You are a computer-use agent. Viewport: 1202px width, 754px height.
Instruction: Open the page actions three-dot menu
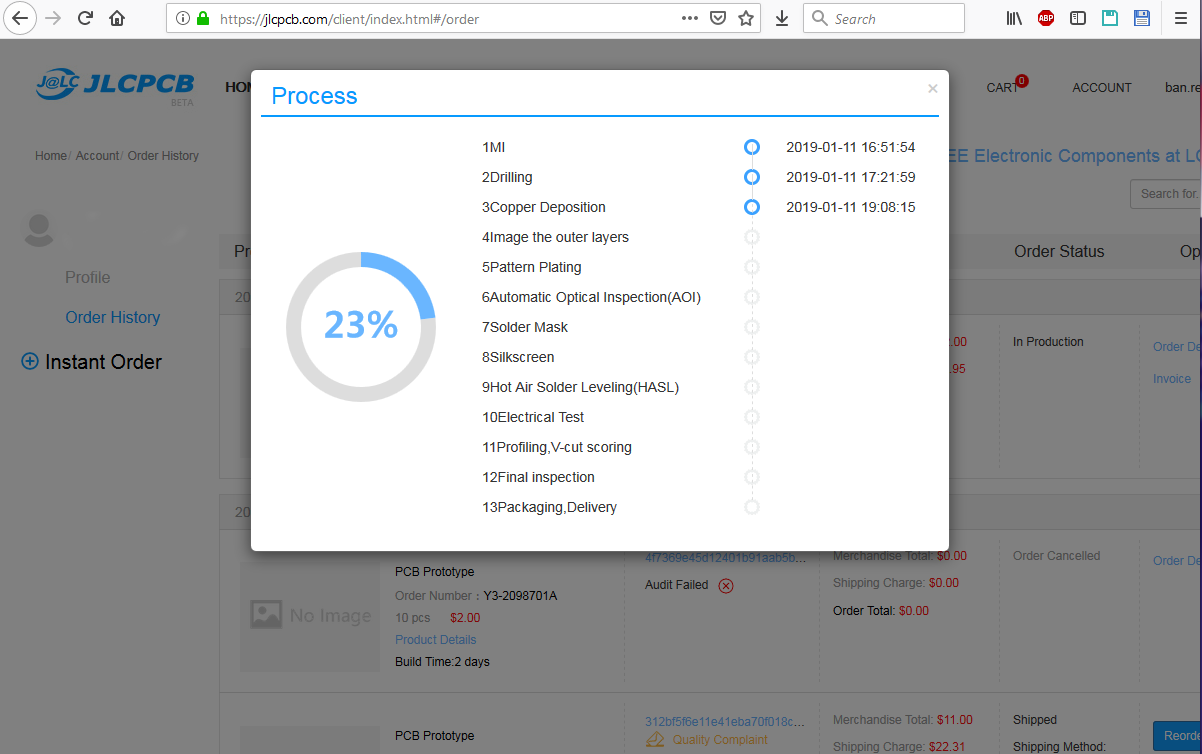coord(690,18)
